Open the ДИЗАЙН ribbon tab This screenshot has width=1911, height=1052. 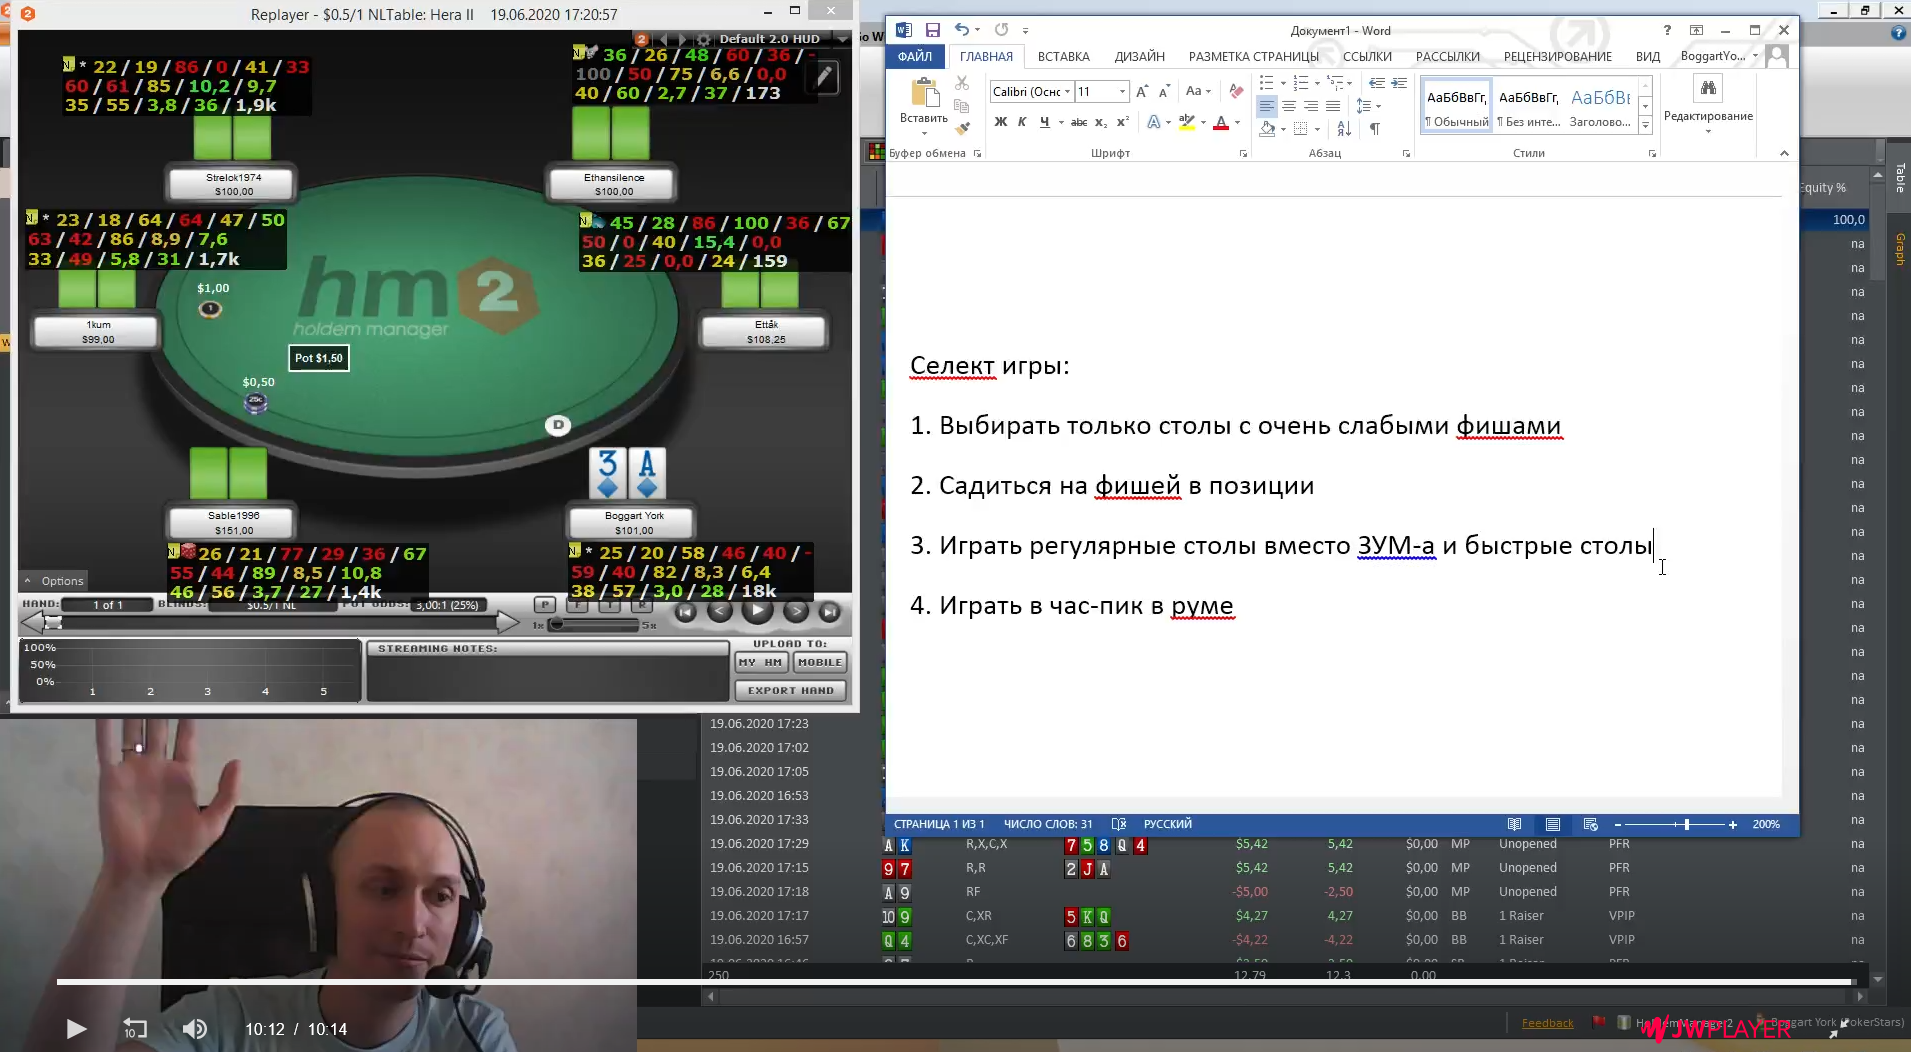click(1139, 56)
